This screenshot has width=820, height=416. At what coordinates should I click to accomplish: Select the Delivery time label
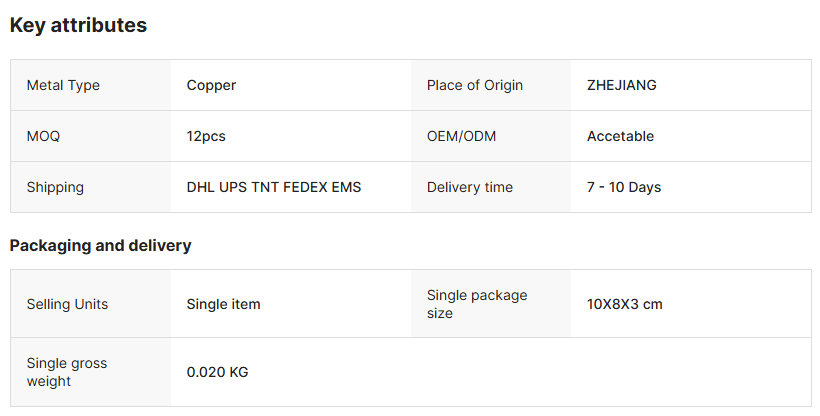470,187
